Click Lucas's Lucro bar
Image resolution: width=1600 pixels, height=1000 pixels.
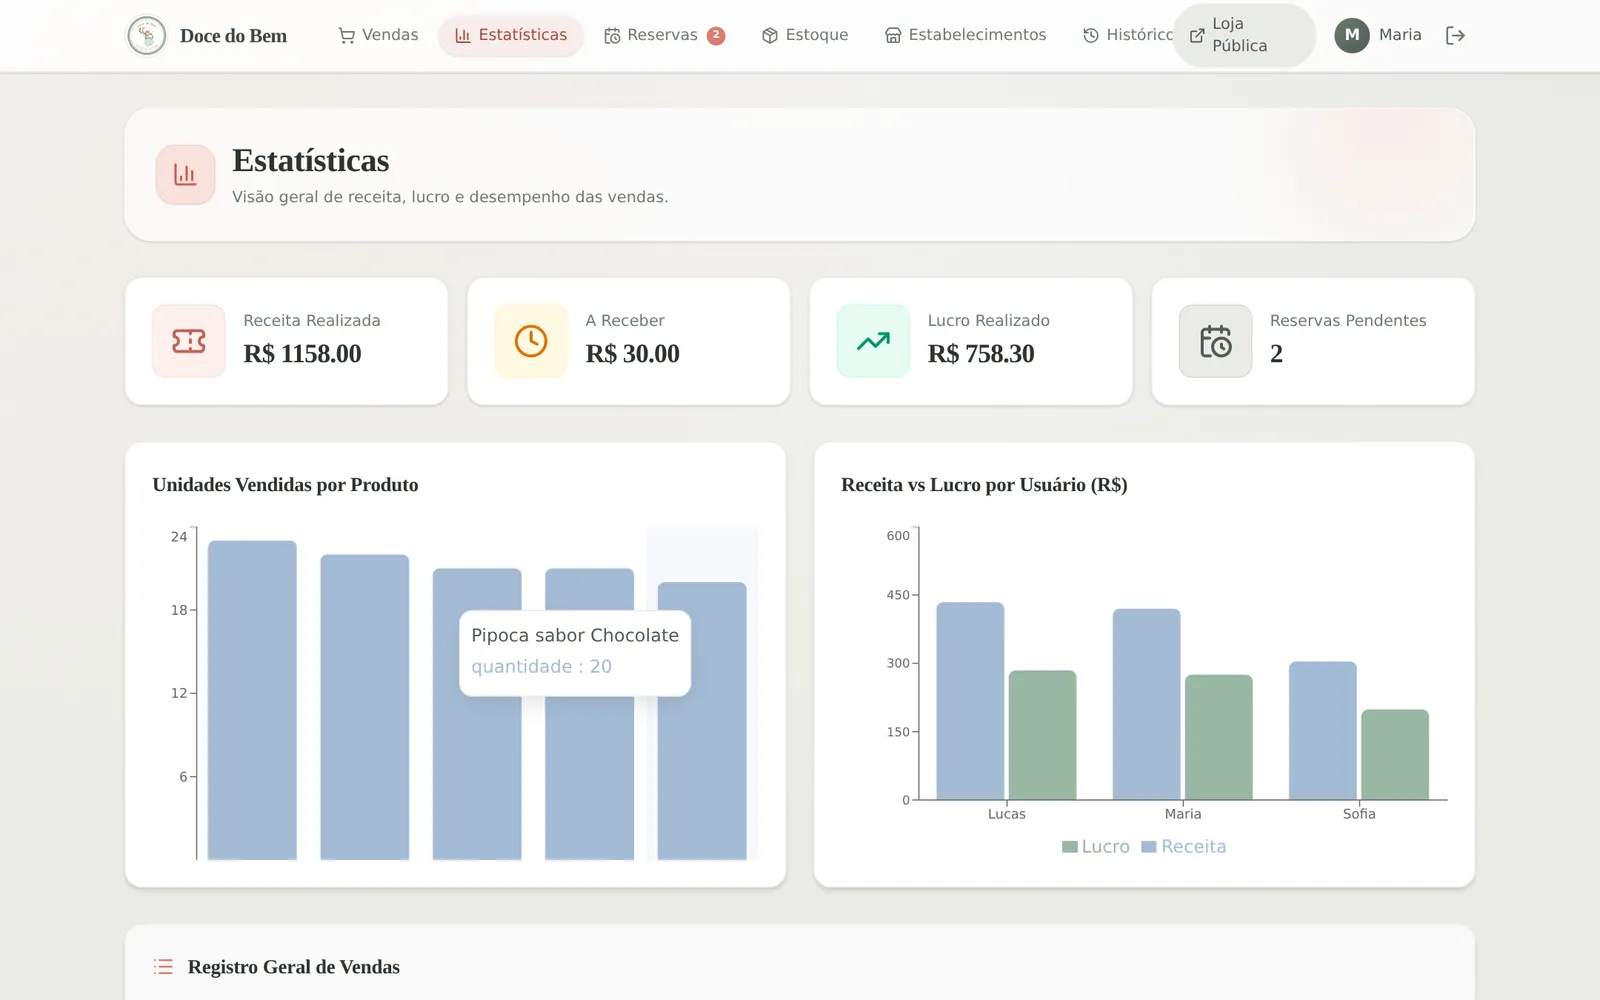click(1042, 735)
